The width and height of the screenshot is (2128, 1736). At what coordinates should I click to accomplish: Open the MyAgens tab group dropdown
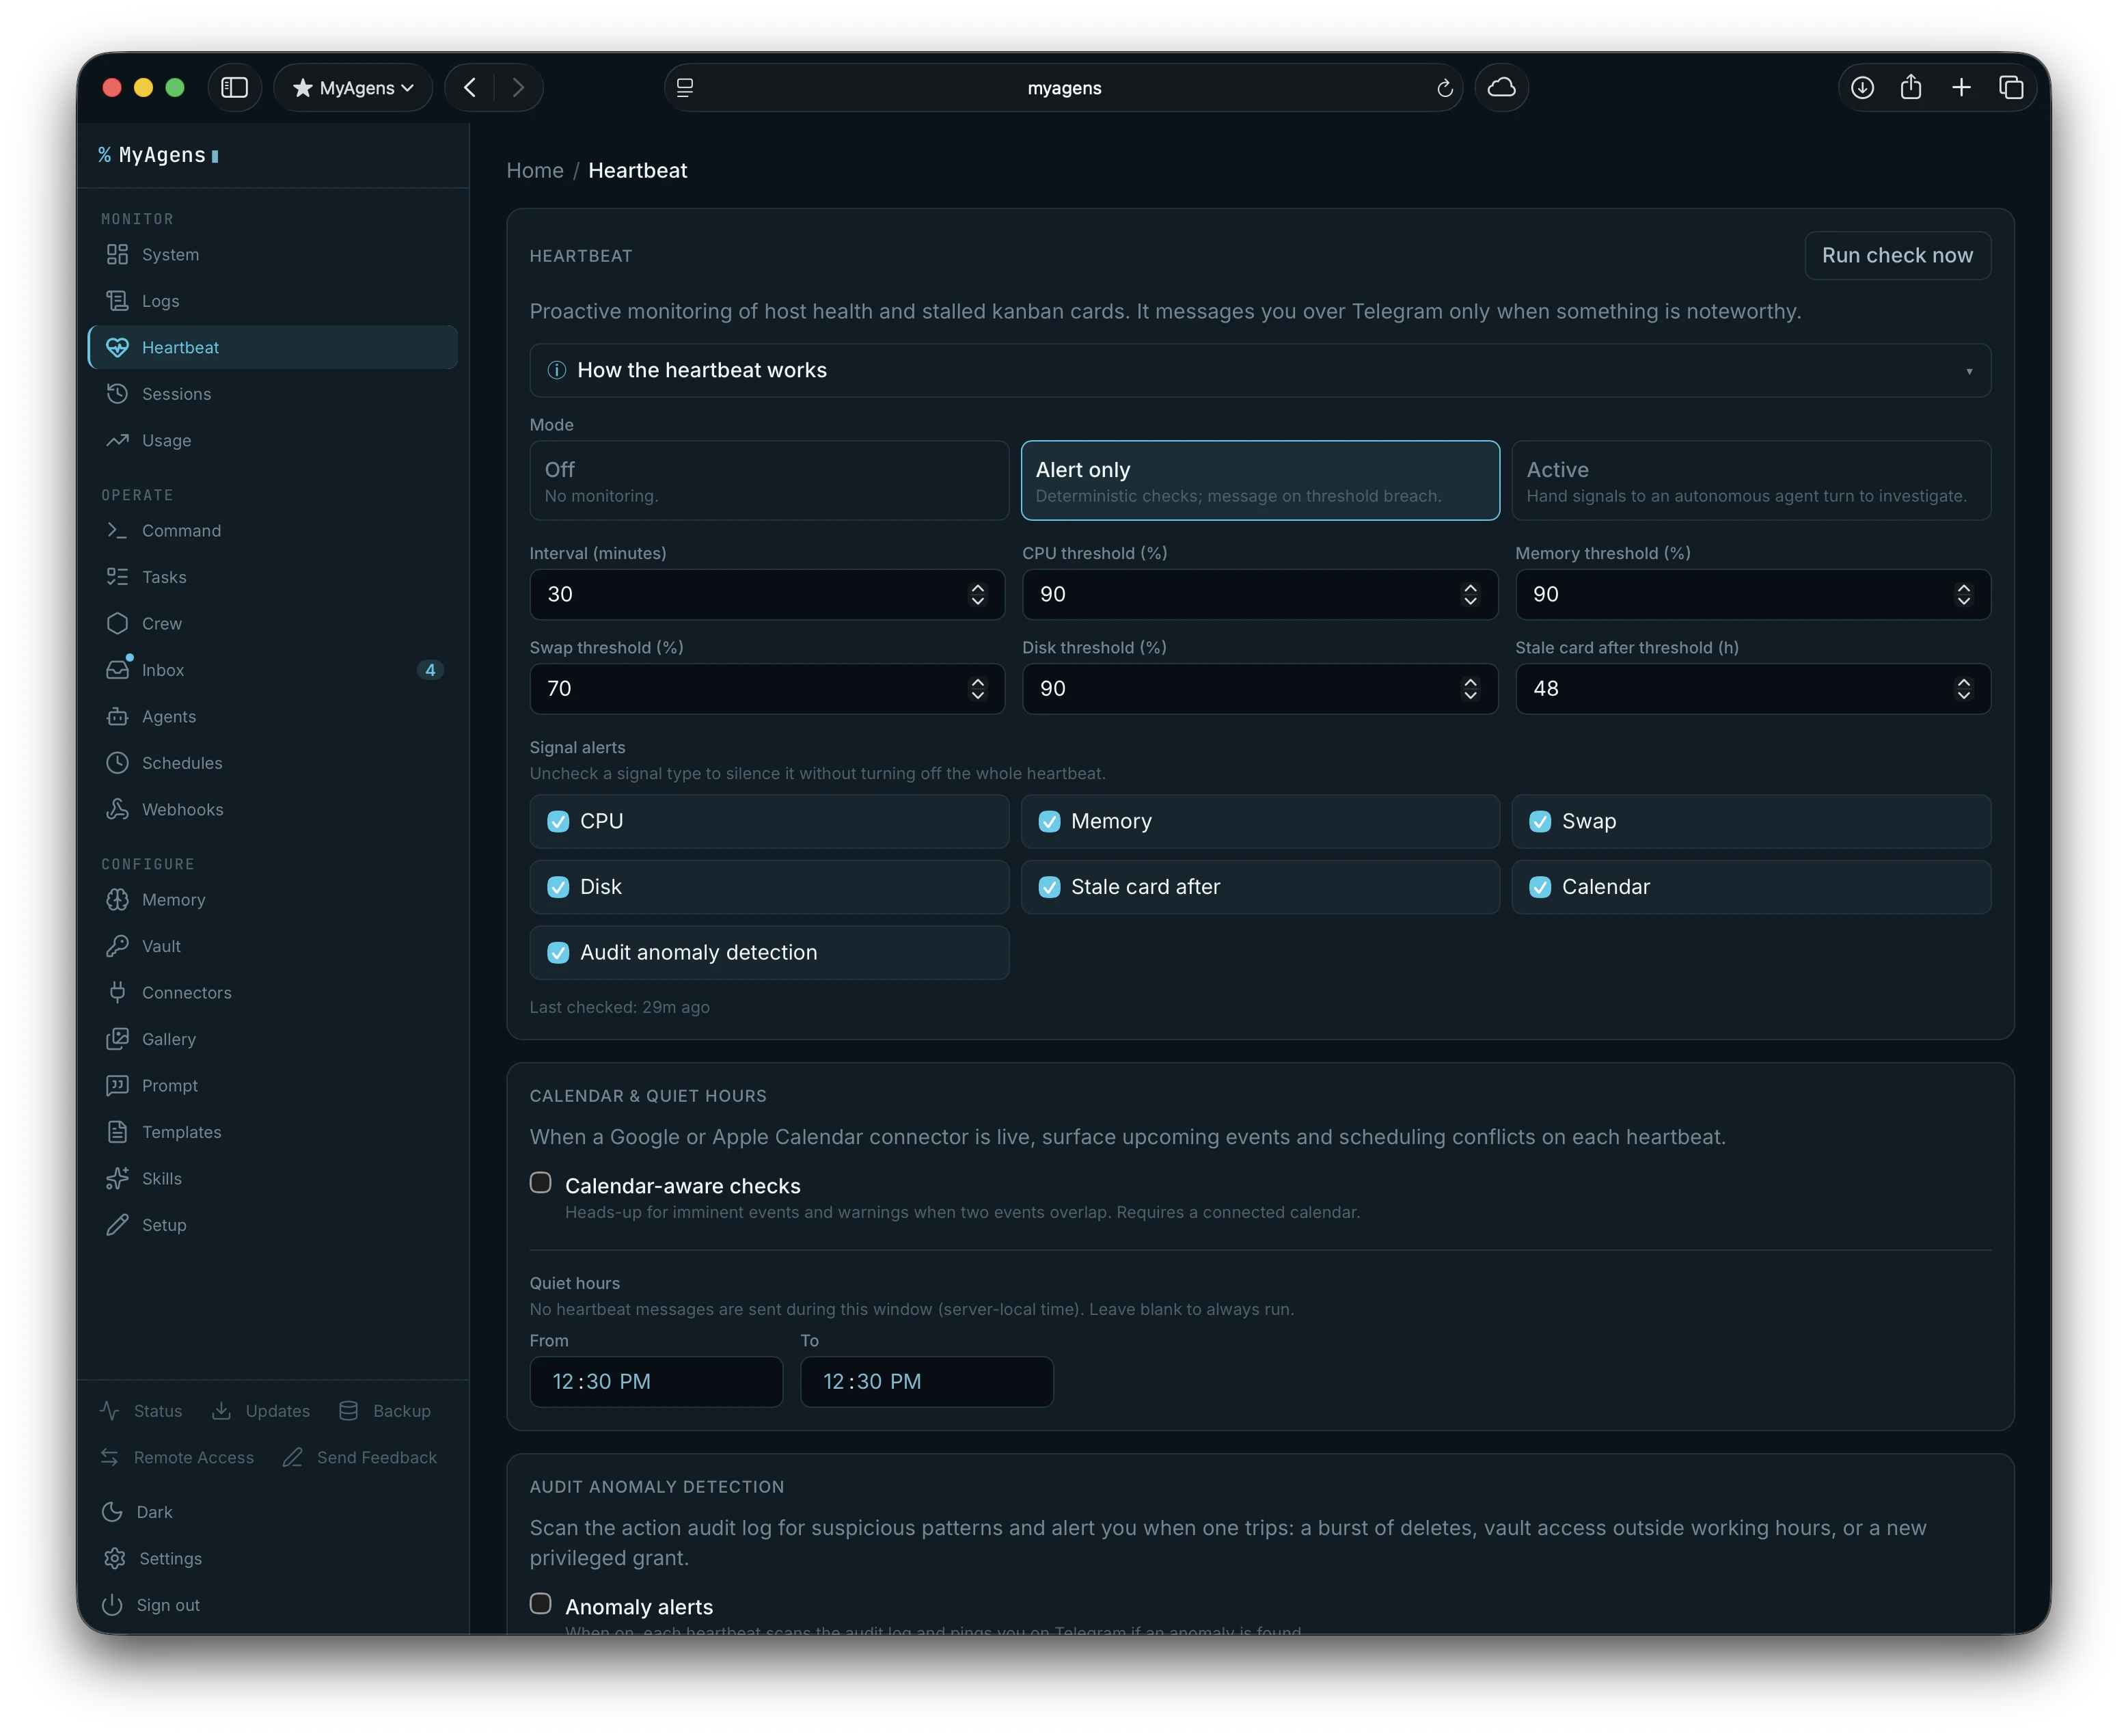353,88
